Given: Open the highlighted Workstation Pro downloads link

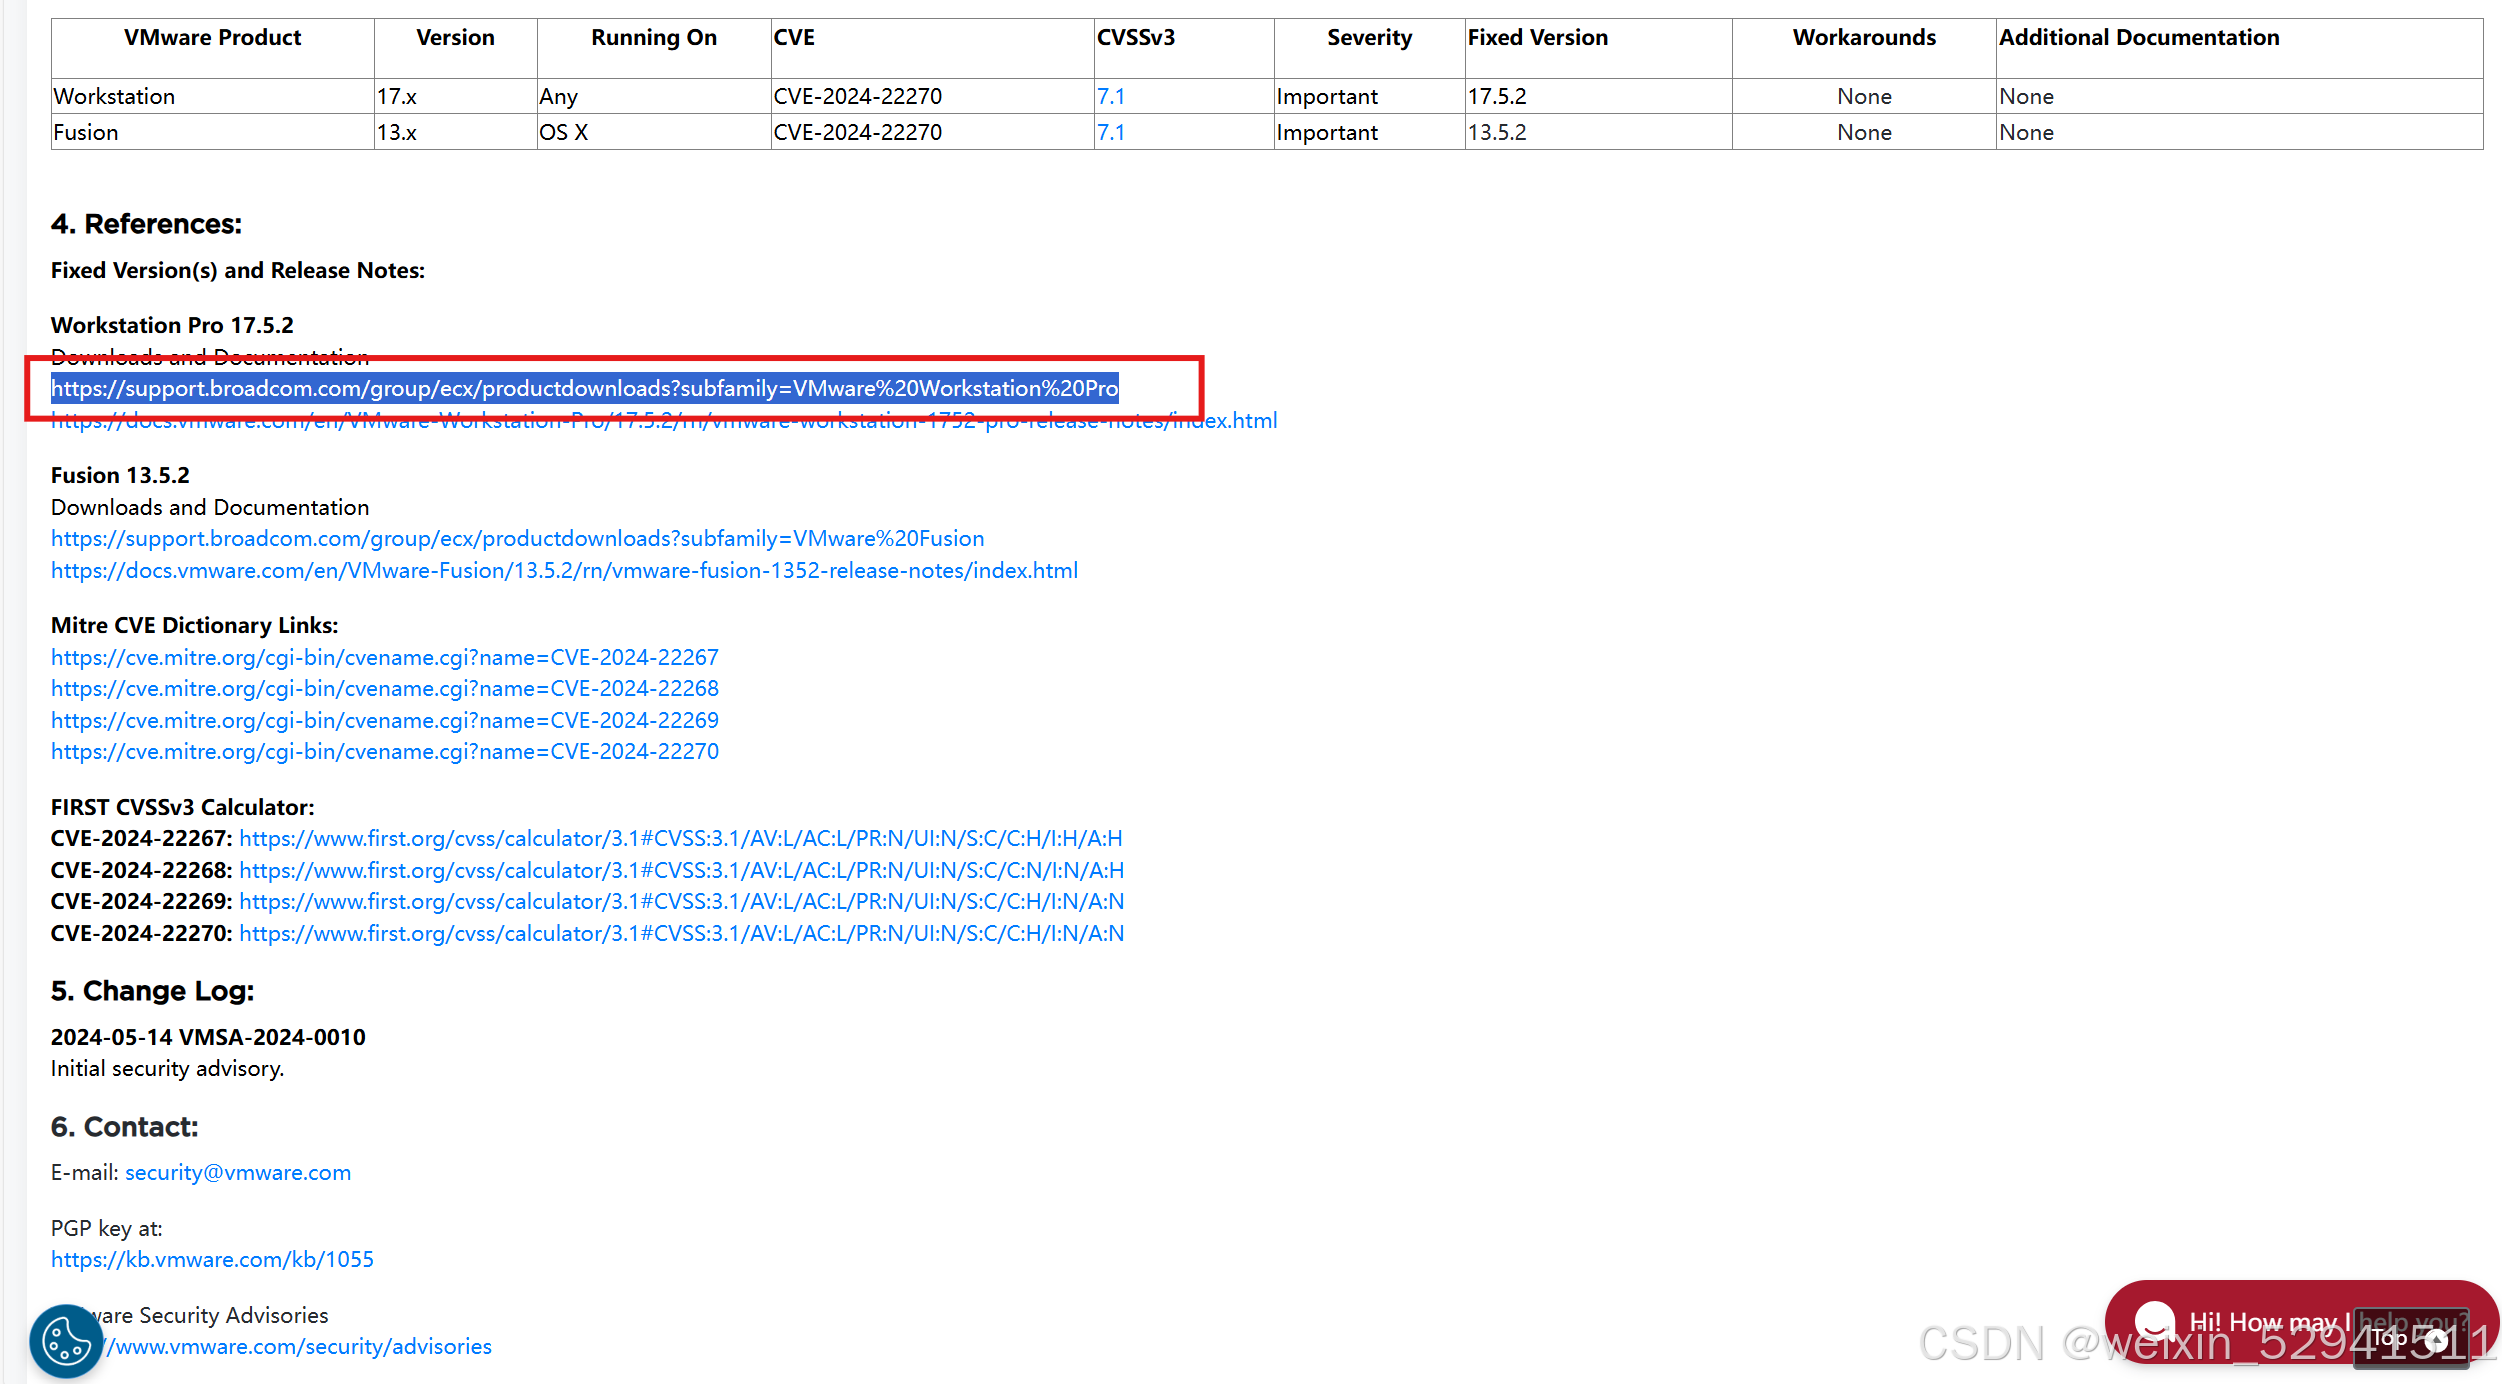Looking at the screenshot, I should click(x=584, y=389).
